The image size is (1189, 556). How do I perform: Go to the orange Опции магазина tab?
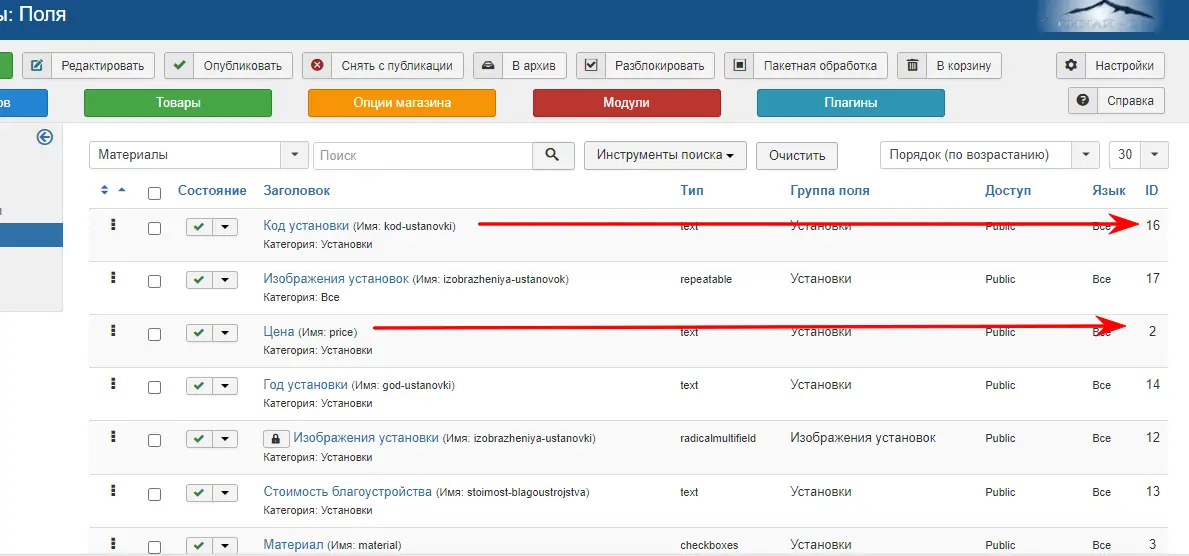coord(402,102)
